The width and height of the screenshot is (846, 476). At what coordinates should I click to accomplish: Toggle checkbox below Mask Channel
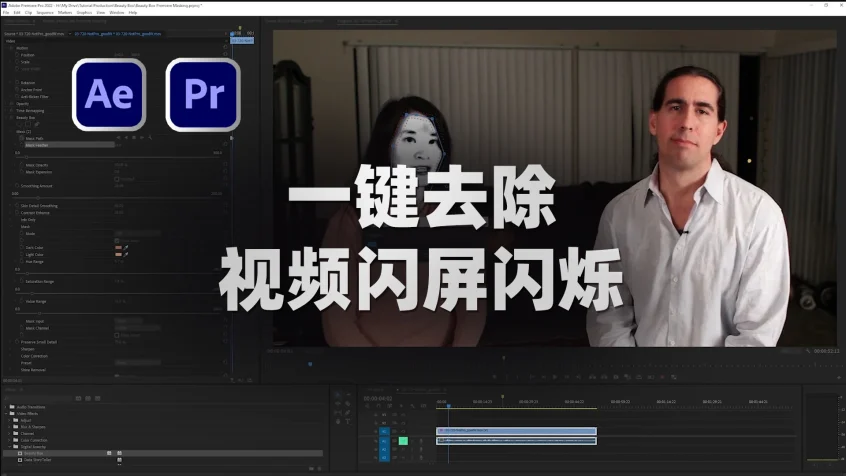[x=117, y=335]
